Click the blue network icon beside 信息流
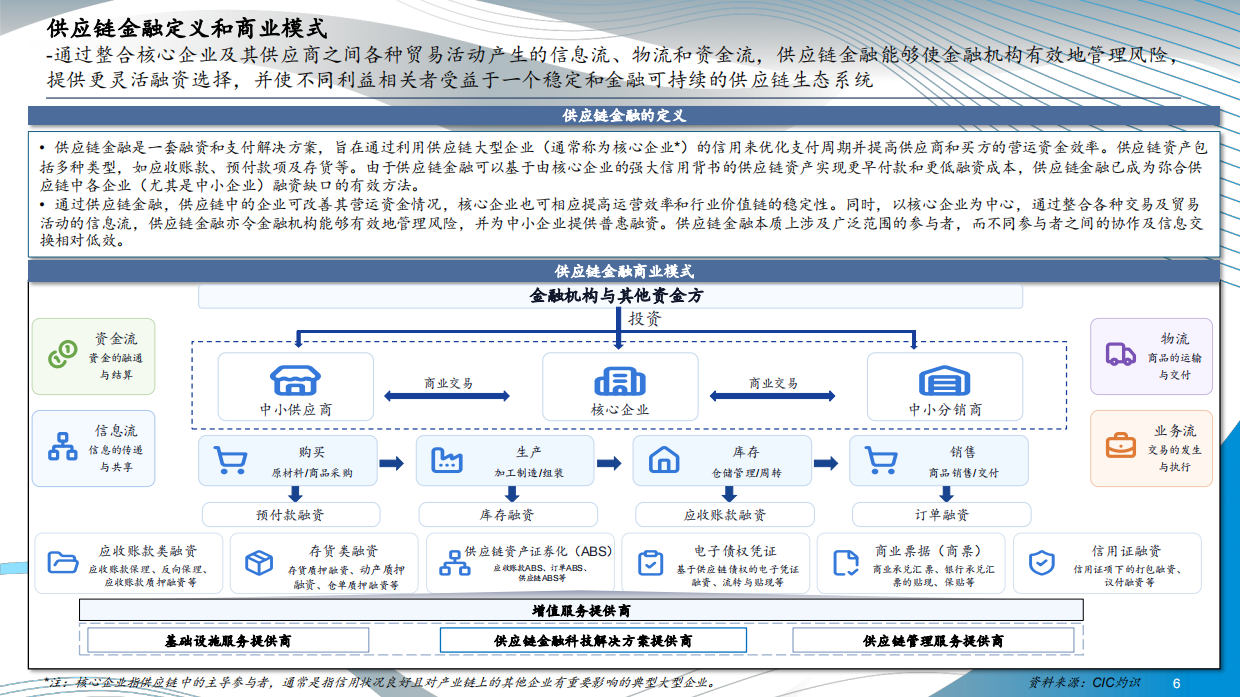1240x697 pixels. pos(62,447)
